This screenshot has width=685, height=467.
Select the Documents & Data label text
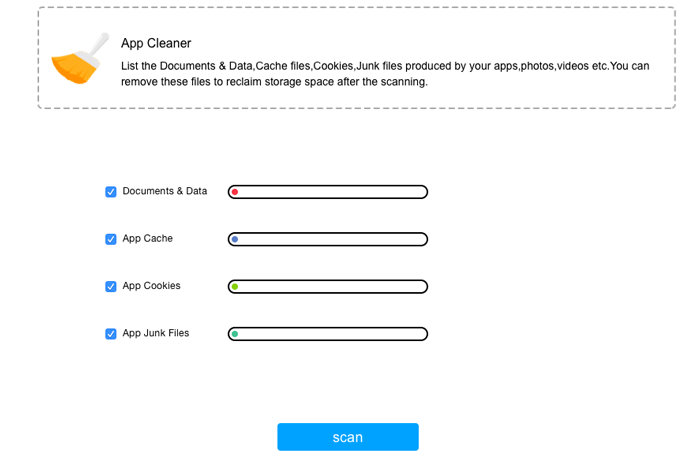[x=165, y=191]
